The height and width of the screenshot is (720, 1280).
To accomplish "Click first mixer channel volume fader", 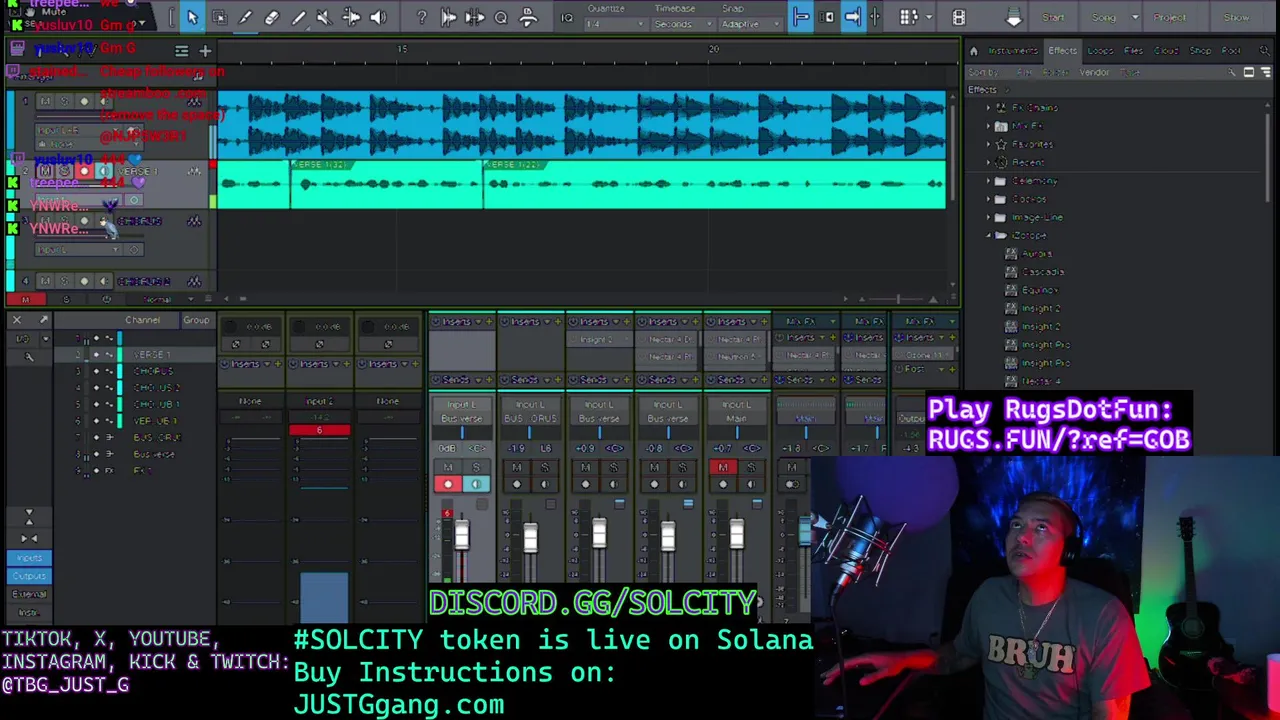I will 461,536.
